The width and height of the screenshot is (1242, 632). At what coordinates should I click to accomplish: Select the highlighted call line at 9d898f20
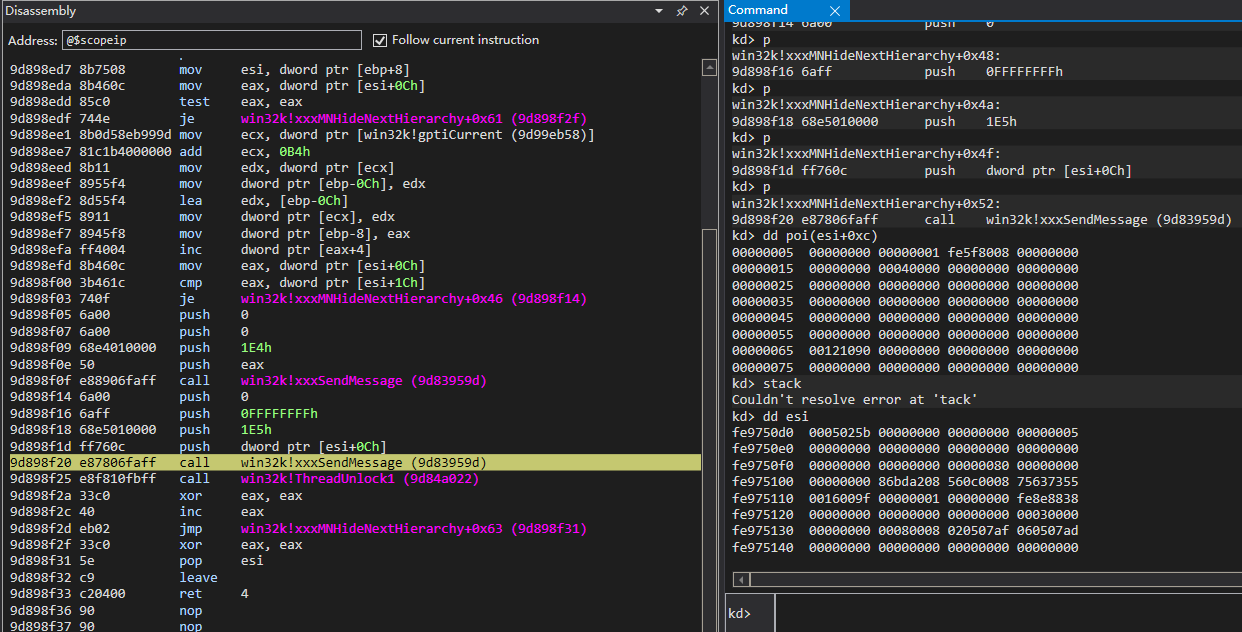click(x=355, y=463)
